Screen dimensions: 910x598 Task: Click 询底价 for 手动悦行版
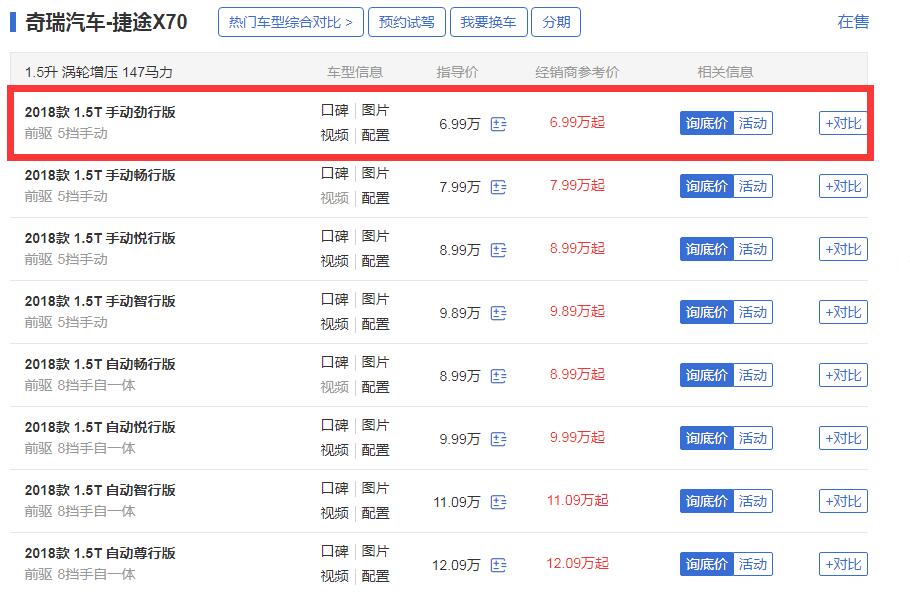pos(706,249)
